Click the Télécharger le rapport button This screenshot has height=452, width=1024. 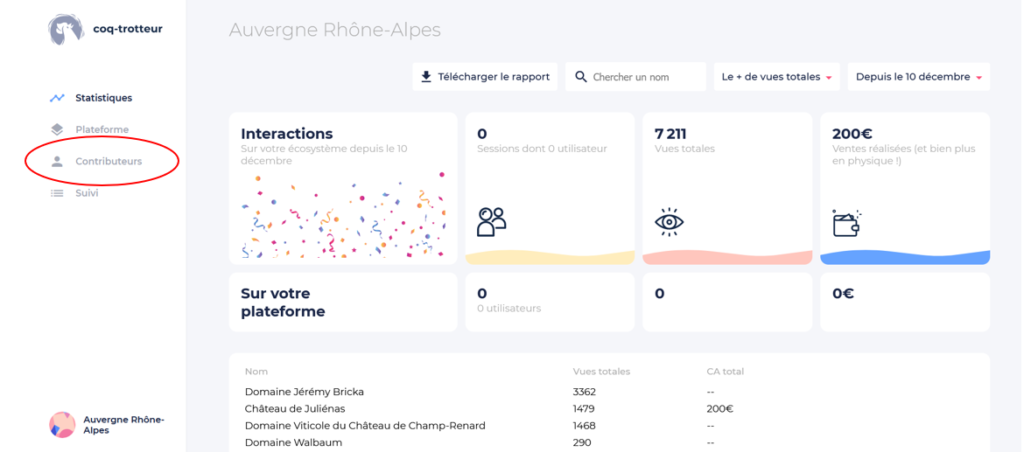pyautogui.click(x=485, y=77)
